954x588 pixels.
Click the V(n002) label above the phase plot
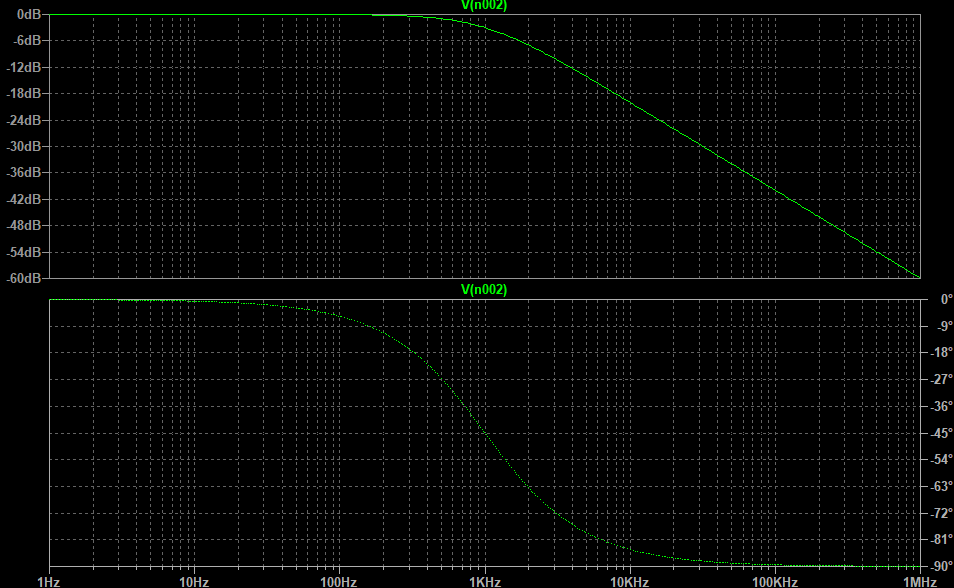(x=484, y=290)
